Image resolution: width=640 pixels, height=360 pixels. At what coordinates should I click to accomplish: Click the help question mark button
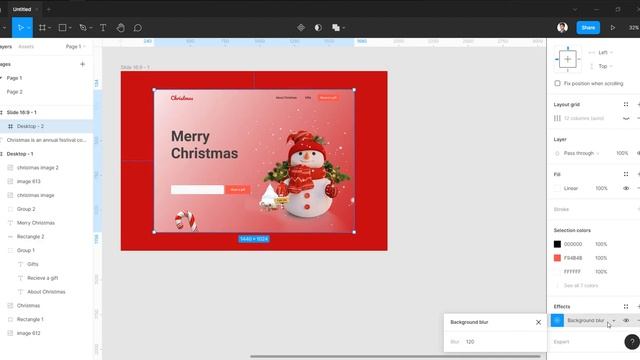pos(632,342)
